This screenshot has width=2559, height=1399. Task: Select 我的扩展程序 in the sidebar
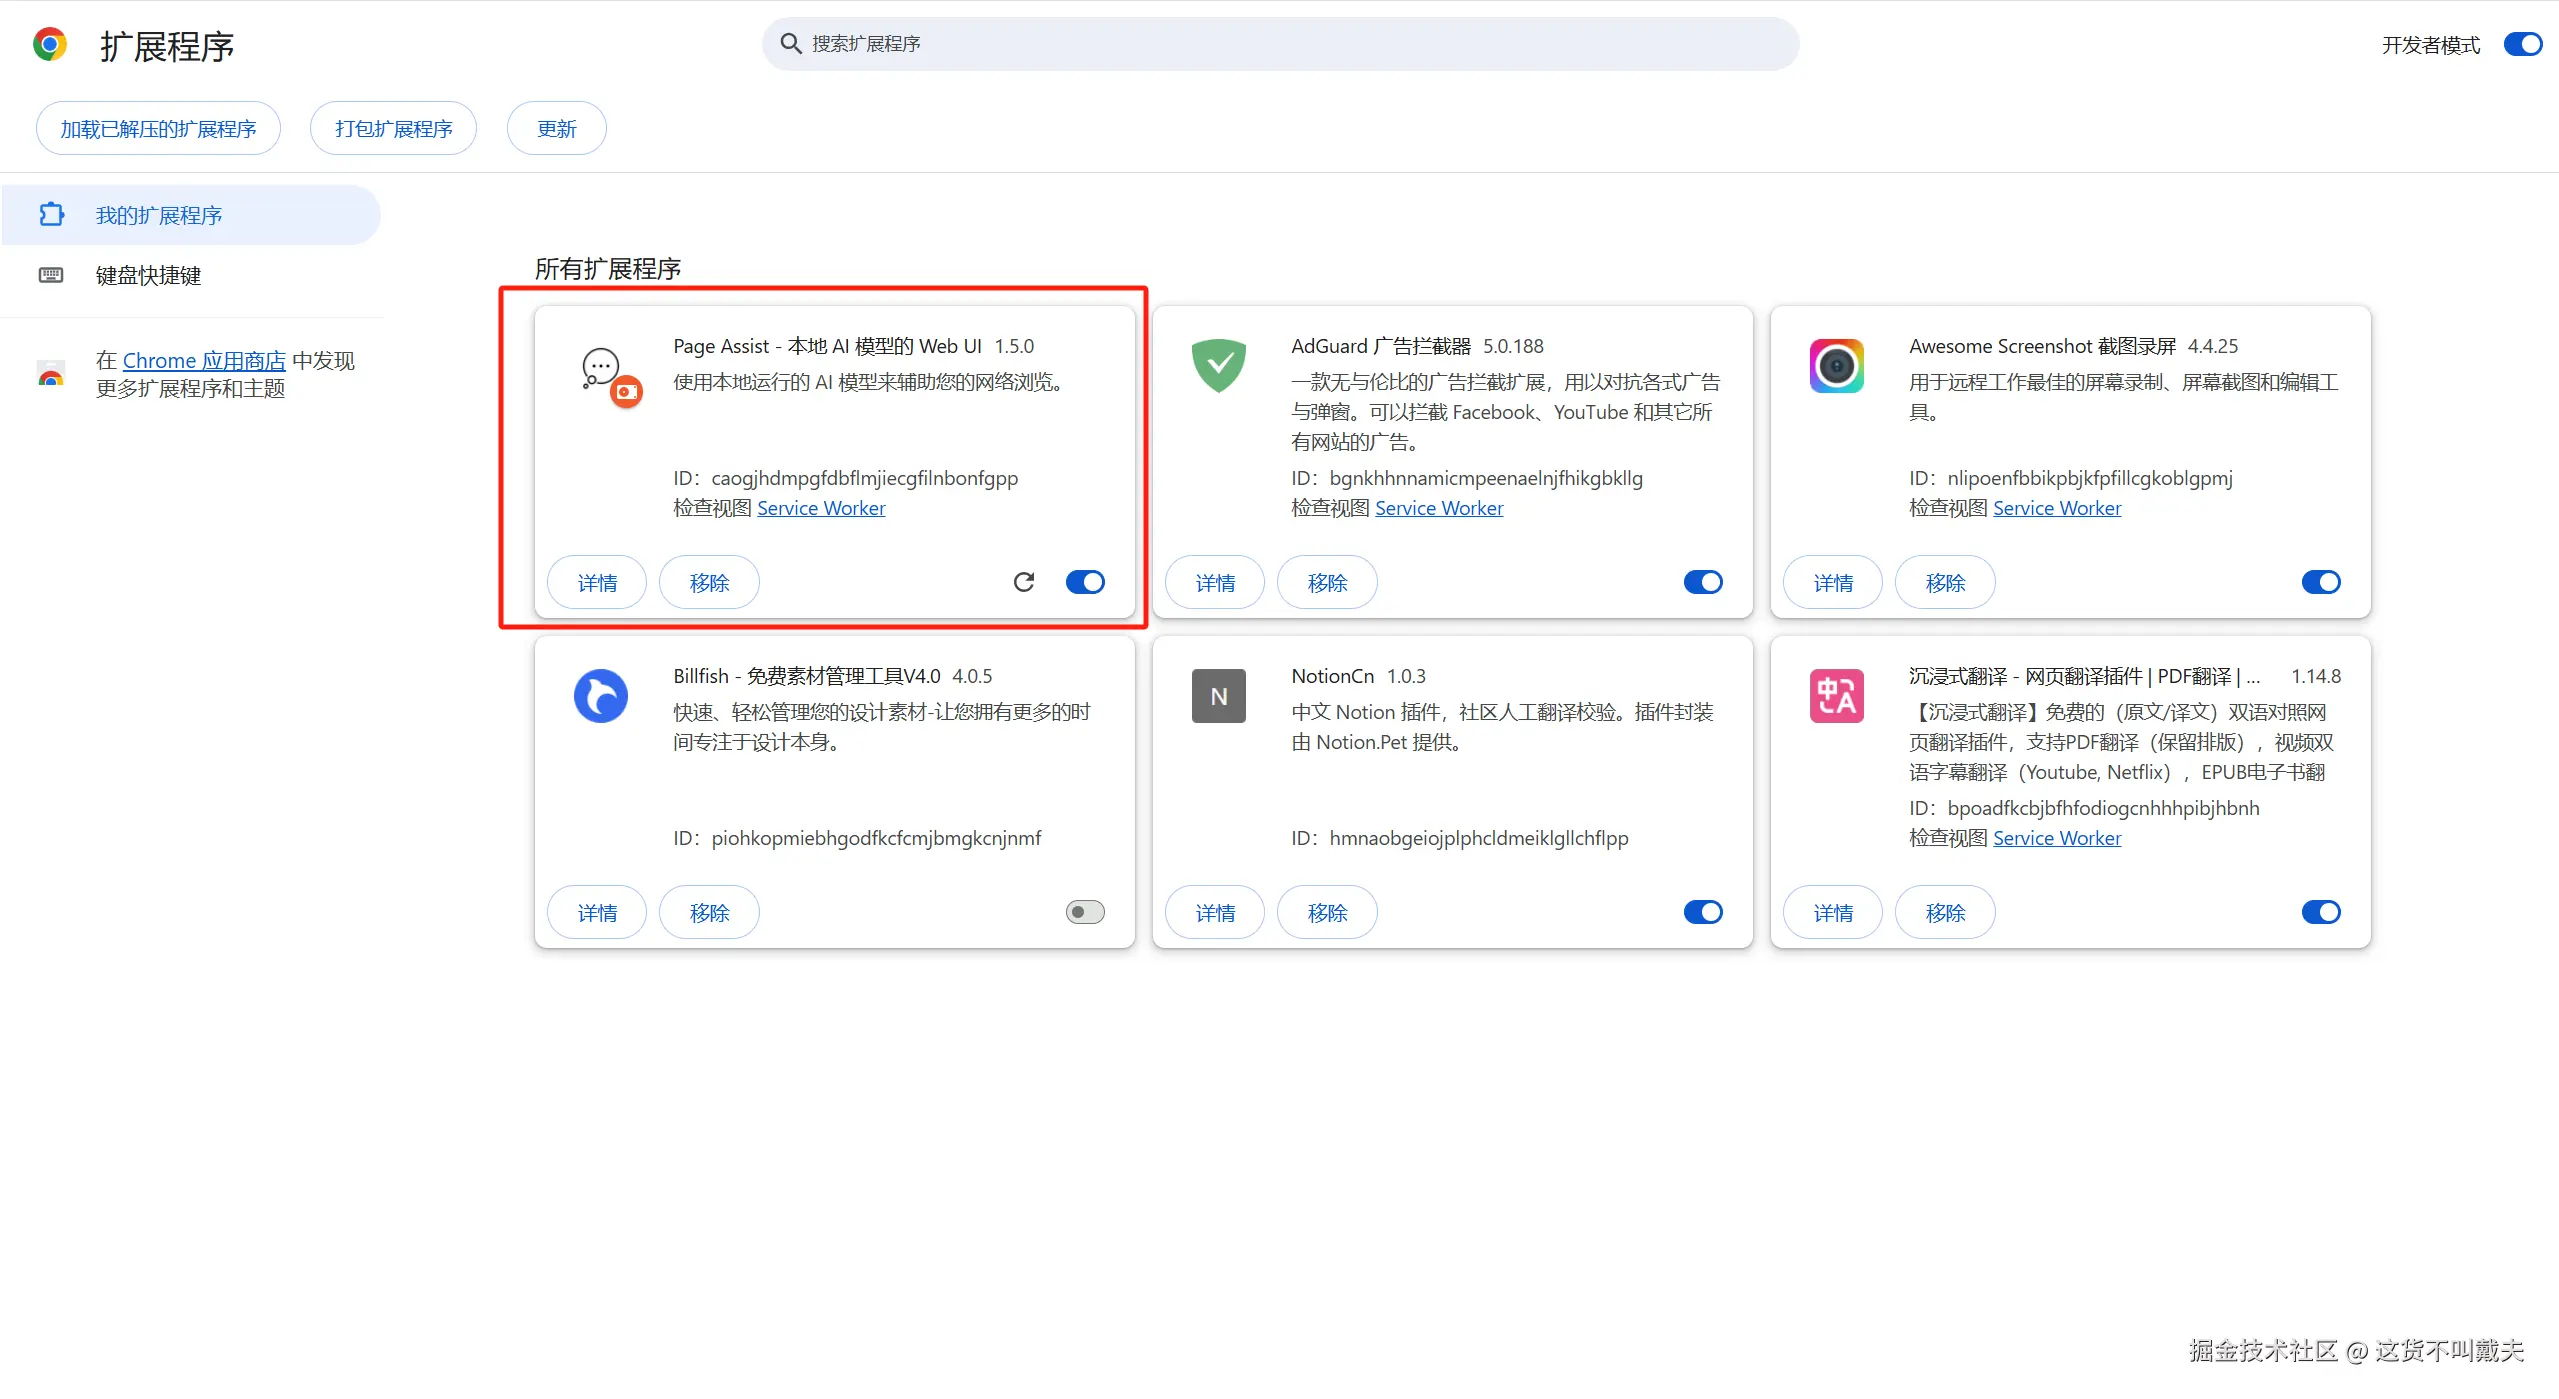[159, 215]
